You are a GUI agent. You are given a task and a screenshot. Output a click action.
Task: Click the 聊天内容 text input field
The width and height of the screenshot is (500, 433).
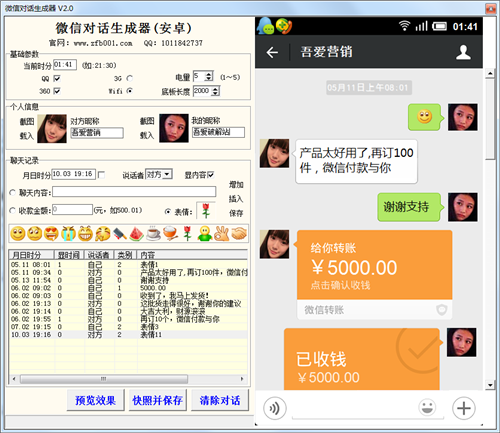(134, 192)
